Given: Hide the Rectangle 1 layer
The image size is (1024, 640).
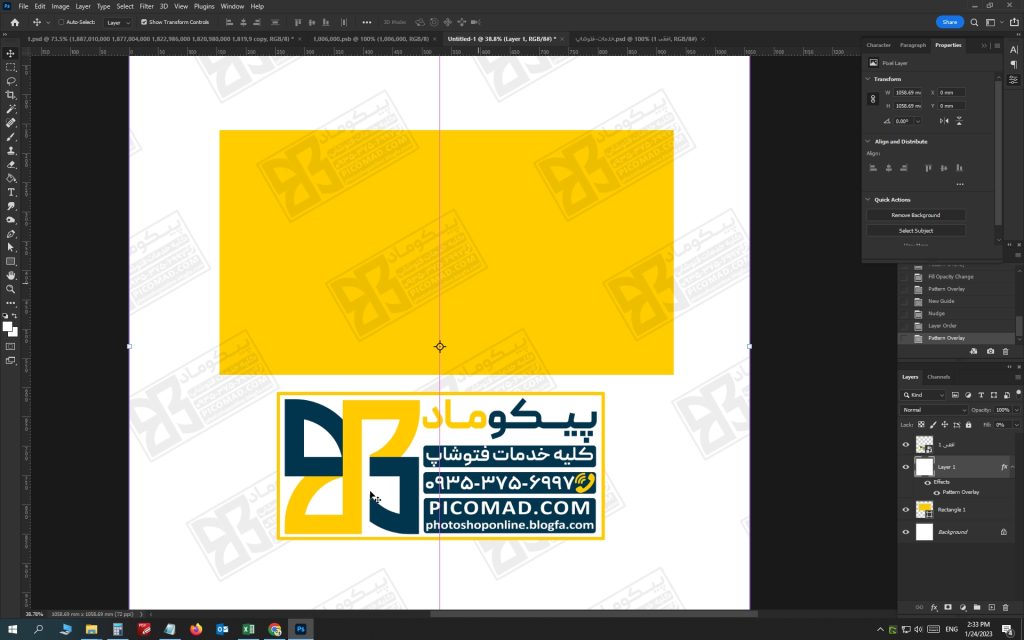Looking at the screenshot, I should tap(906, 510).
